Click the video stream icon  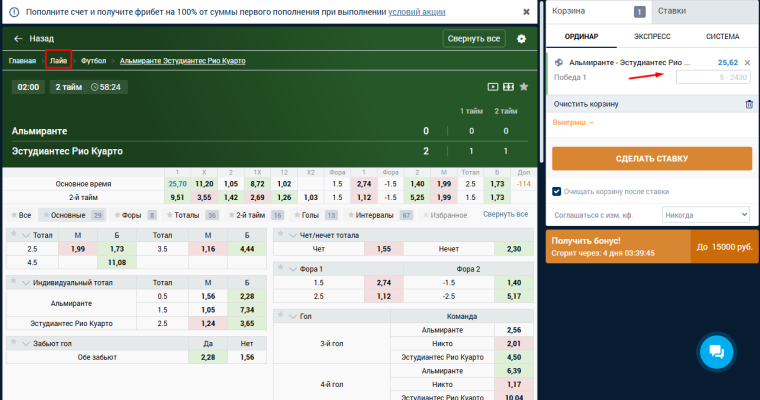click(x=492, y=87)
